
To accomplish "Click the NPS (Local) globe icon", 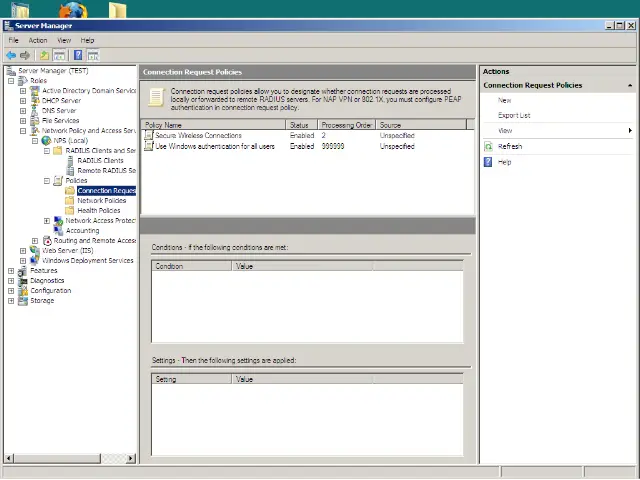I will coord(47,140).
